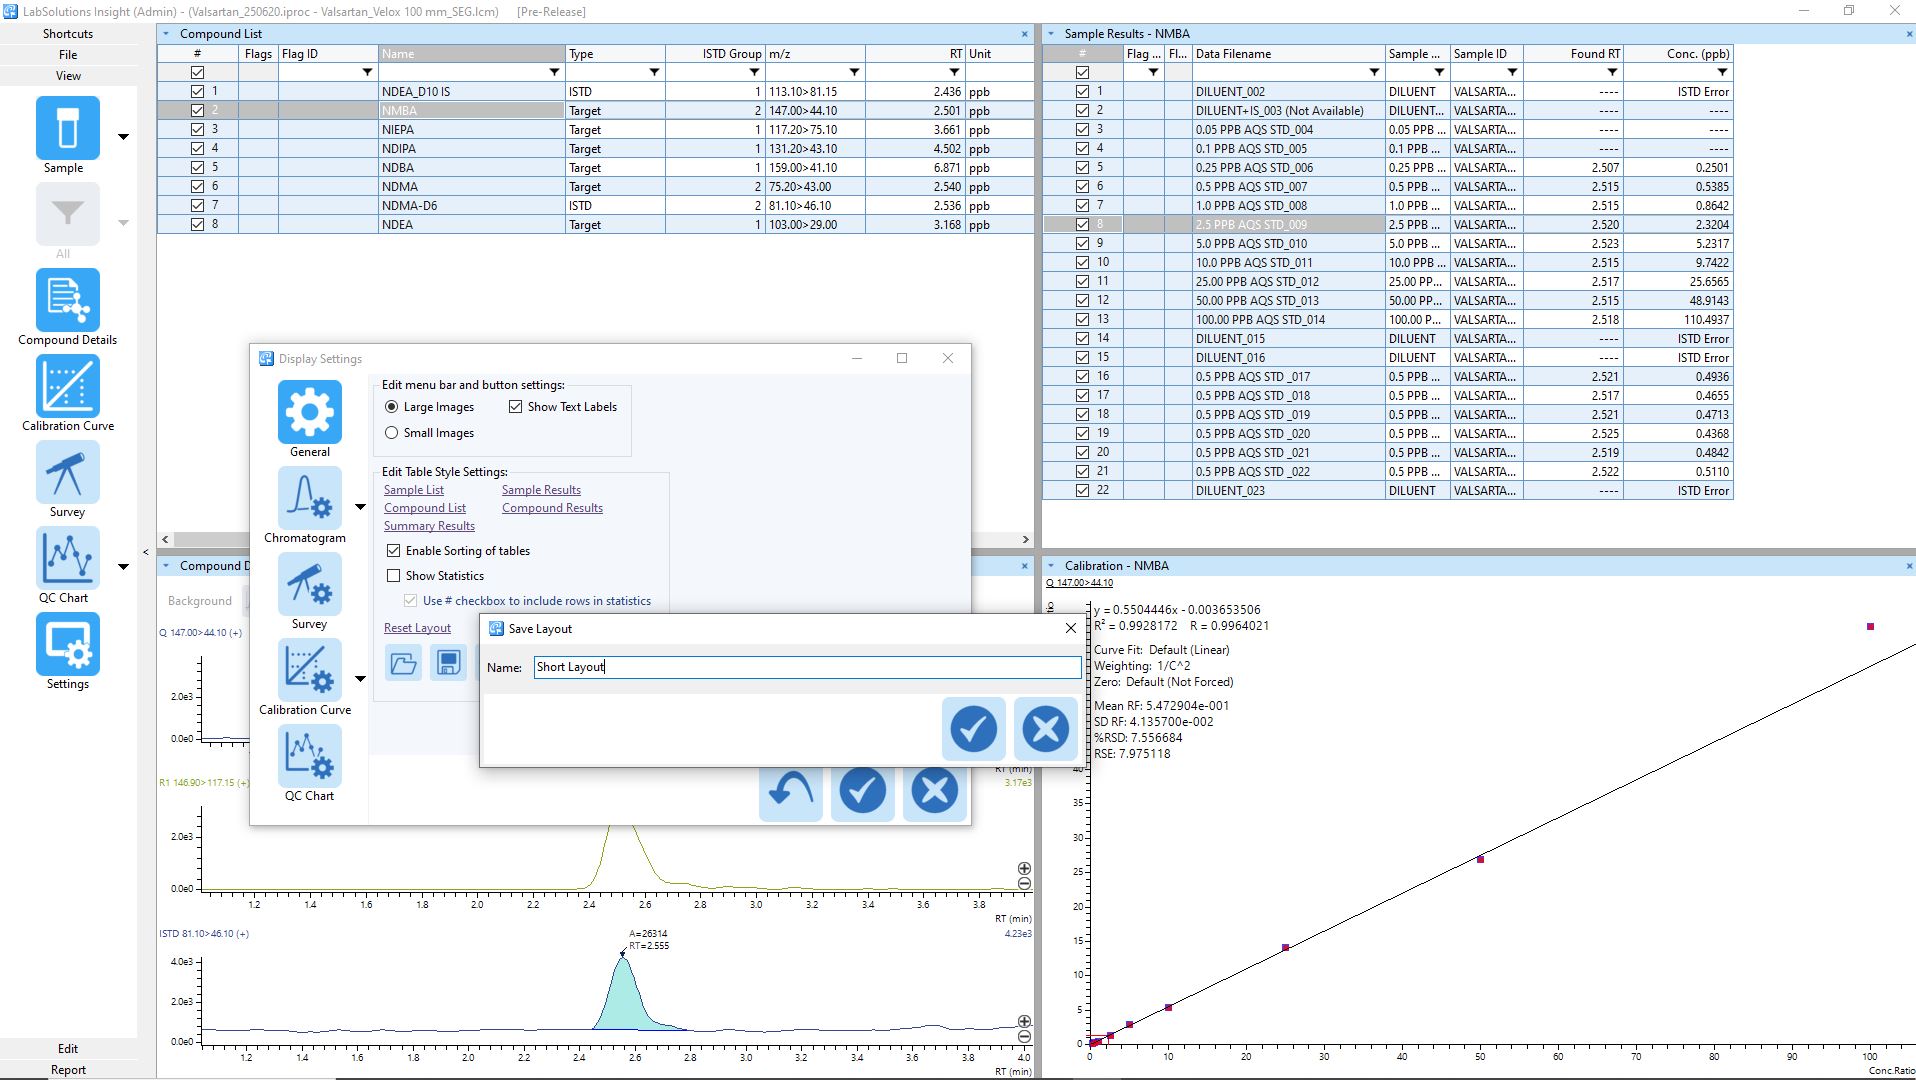Select Chromatogram settings icon in Display Settings
The height and width of the screenshot is (1080, 1916).
[x=310, y=498]
